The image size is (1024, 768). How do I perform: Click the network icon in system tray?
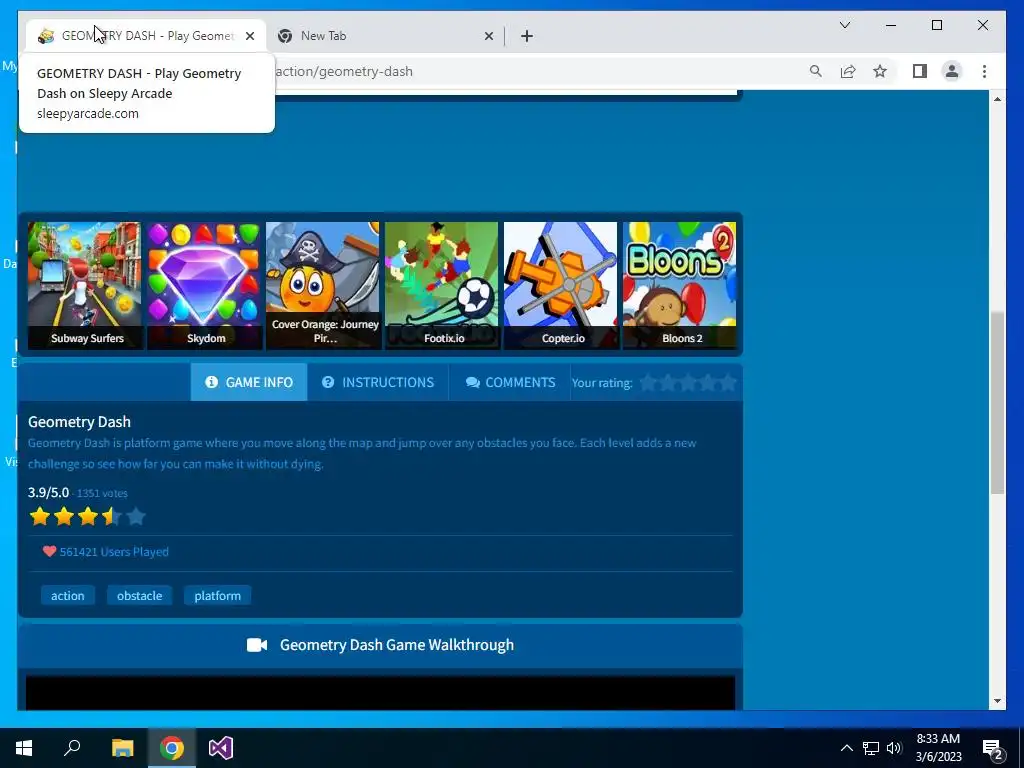click(x=871, y=748)
